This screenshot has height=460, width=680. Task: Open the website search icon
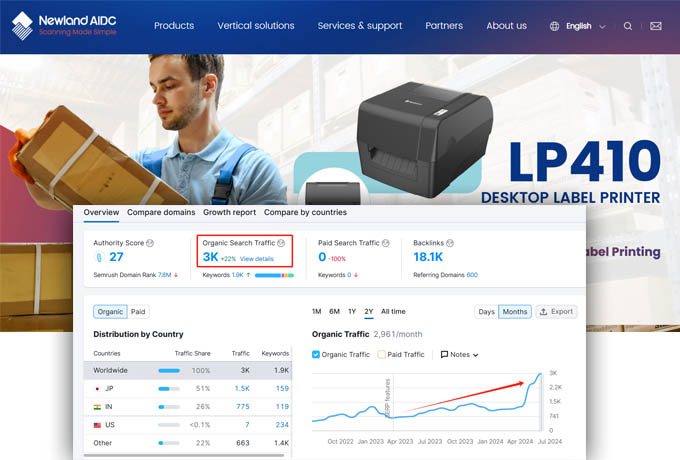pos(628,26)
